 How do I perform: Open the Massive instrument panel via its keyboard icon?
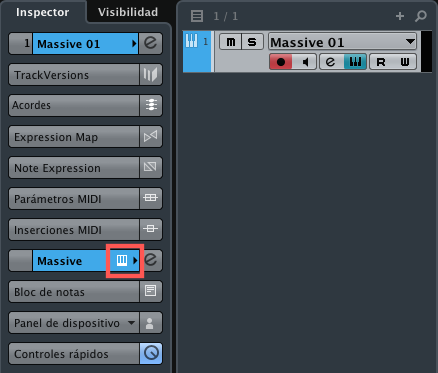pyautogui.click(x=122, y=260)
